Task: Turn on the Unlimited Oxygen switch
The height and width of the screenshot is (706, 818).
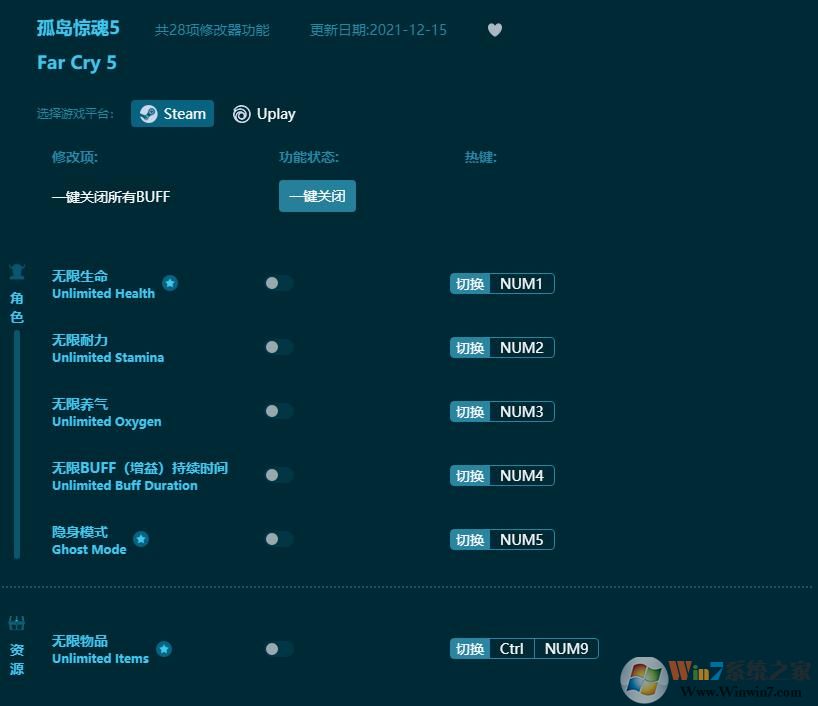Action: [278, 411]
